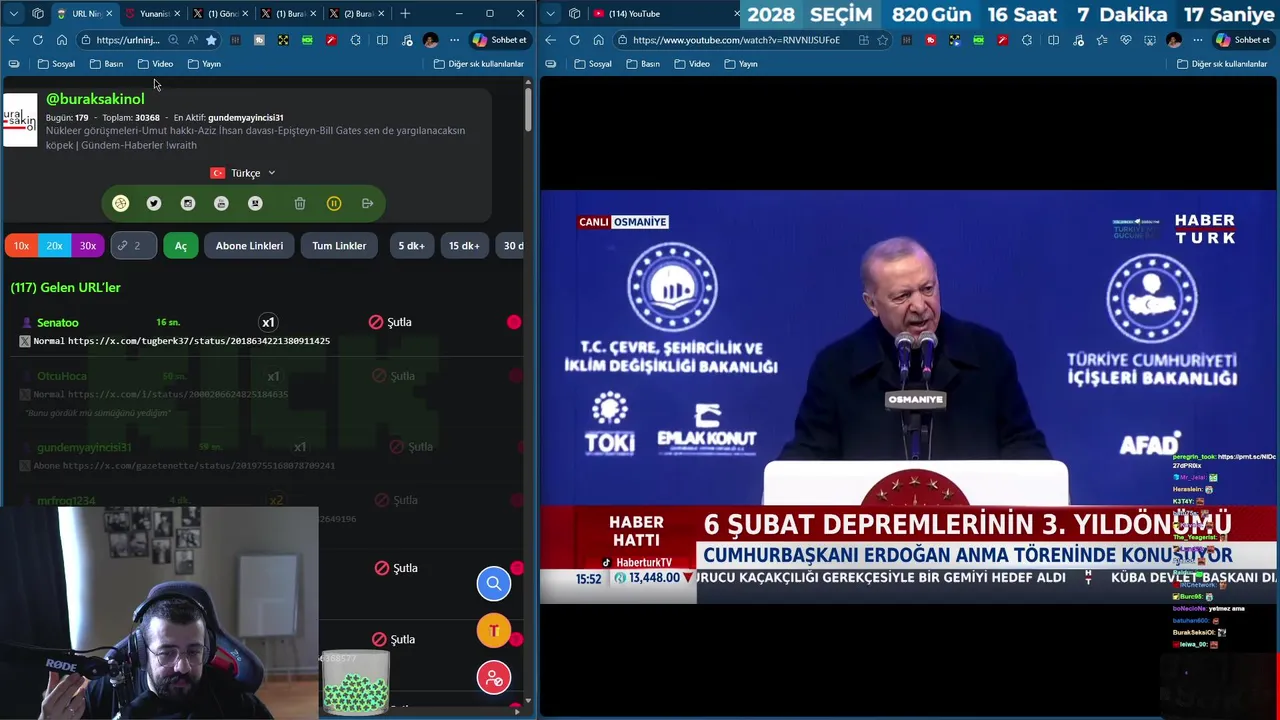Click the red link floating button
This screenshot has width=1280, height=720.
pyautogui.click(x=494, y=678)
